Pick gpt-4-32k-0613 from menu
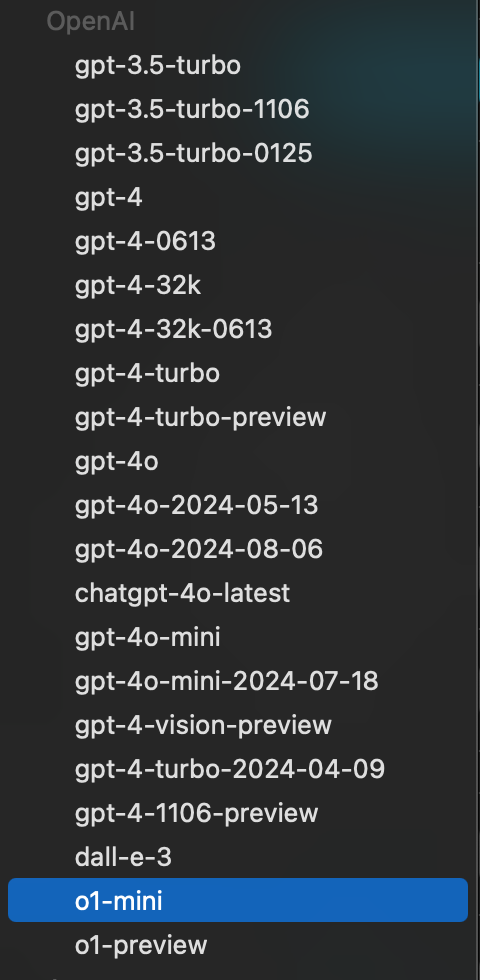 coord(238,329)
